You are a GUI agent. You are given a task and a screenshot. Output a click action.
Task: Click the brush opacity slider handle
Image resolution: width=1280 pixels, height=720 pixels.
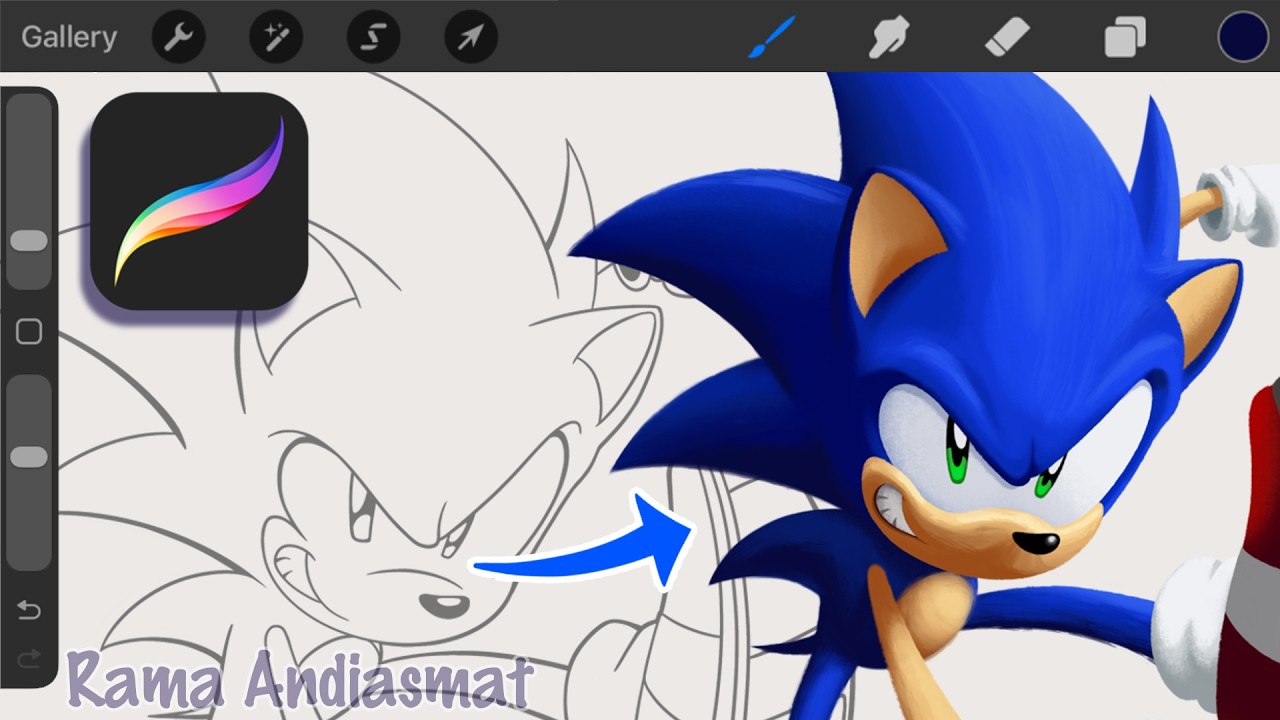coord(29,457)
